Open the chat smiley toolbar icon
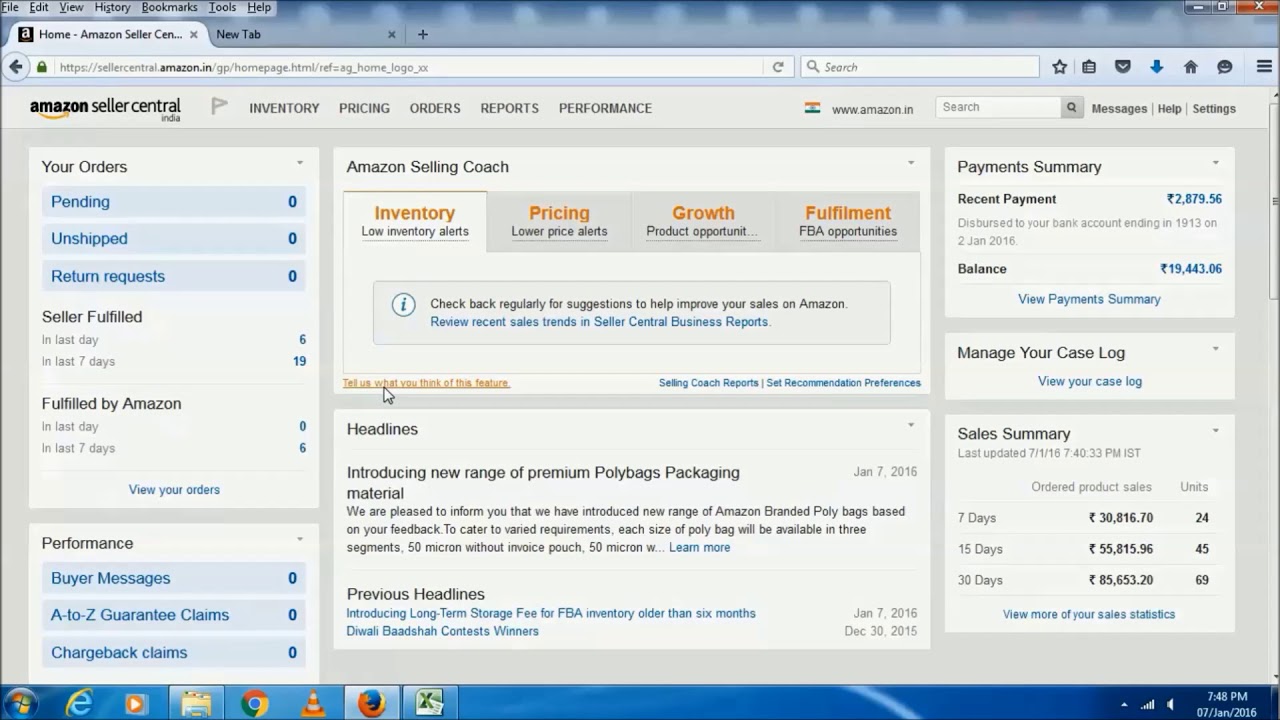The width and height of the screenshot is (1280, 720). point(1224,67)
